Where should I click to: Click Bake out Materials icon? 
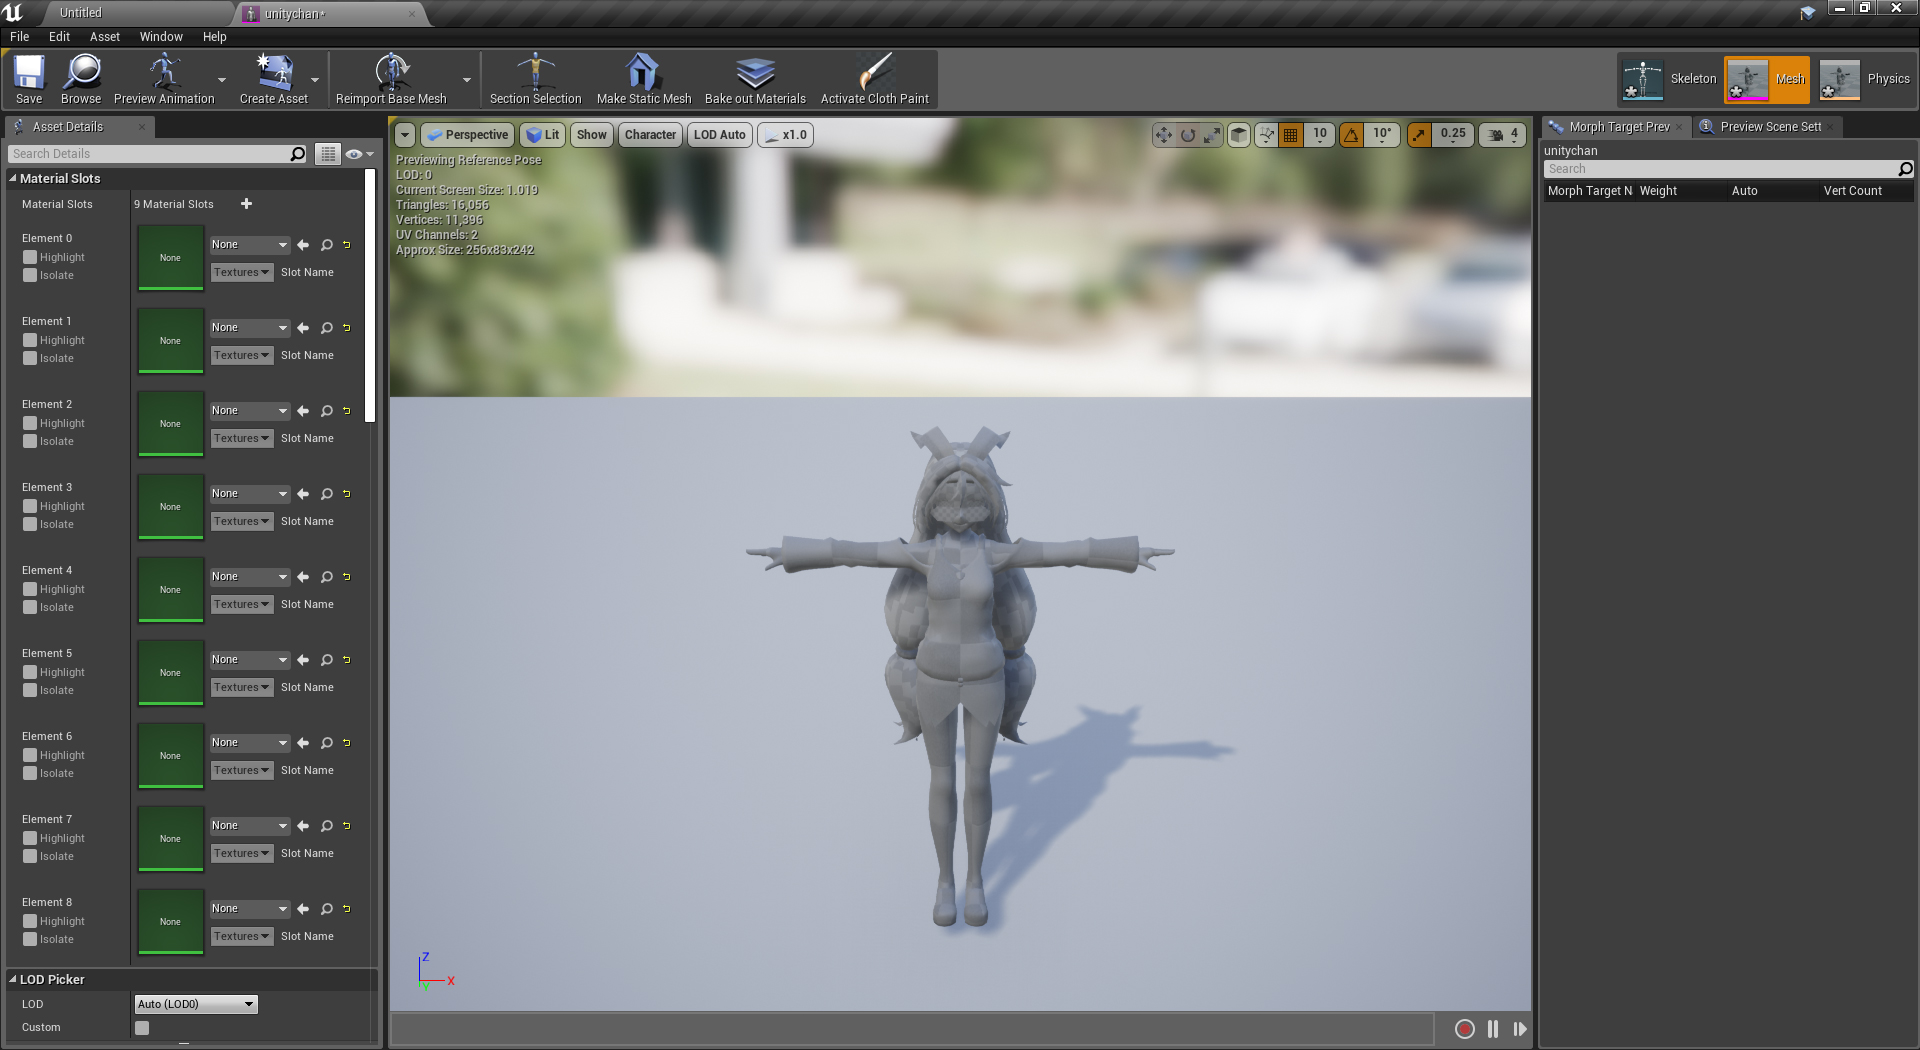(755, 79)
